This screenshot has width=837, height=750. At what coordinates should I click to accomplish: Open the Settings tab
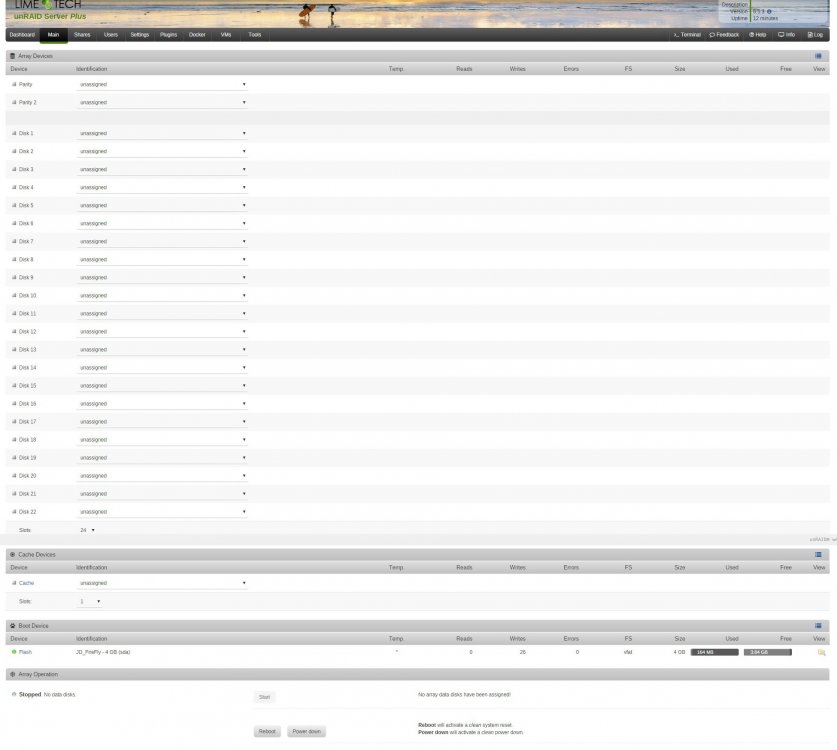[139, 35]
